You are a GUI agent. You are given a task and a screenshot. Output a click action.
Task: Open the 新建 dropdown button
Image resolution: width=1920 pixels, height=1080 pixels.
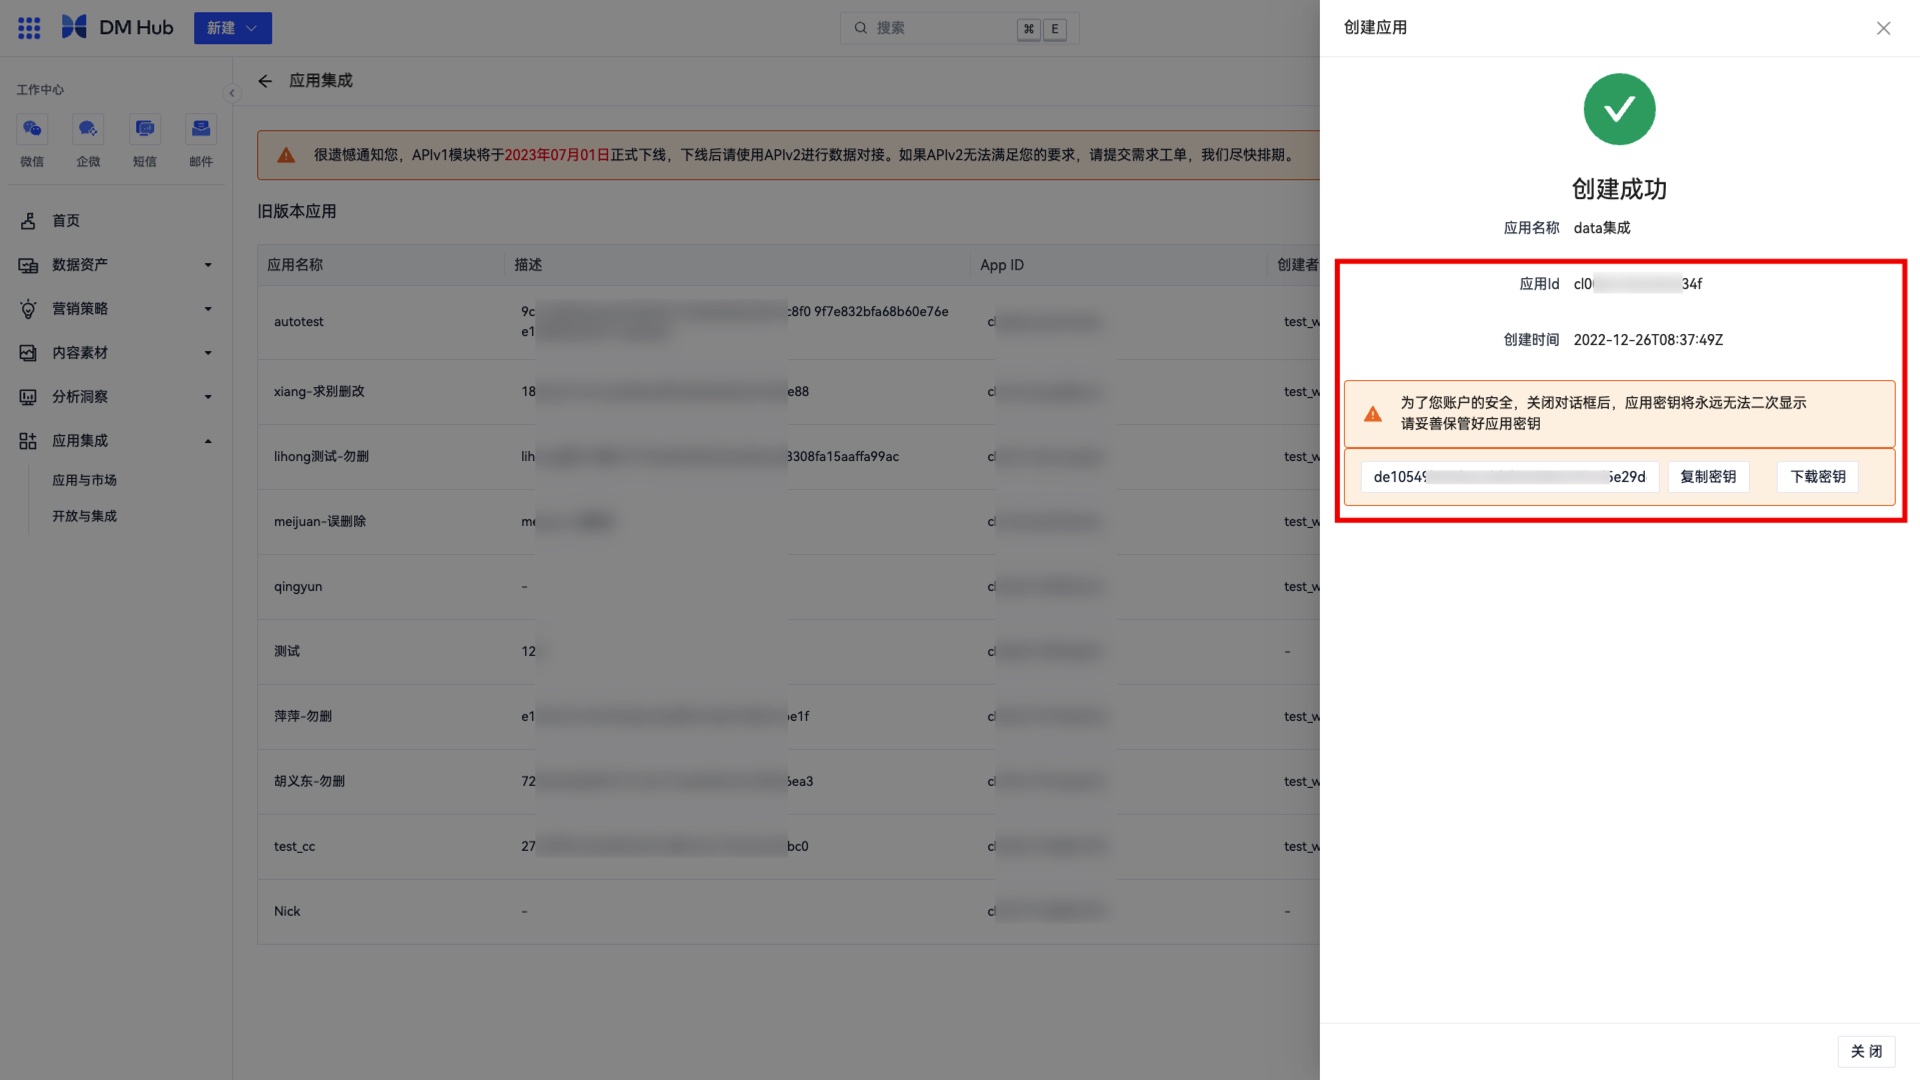(232, 28)
